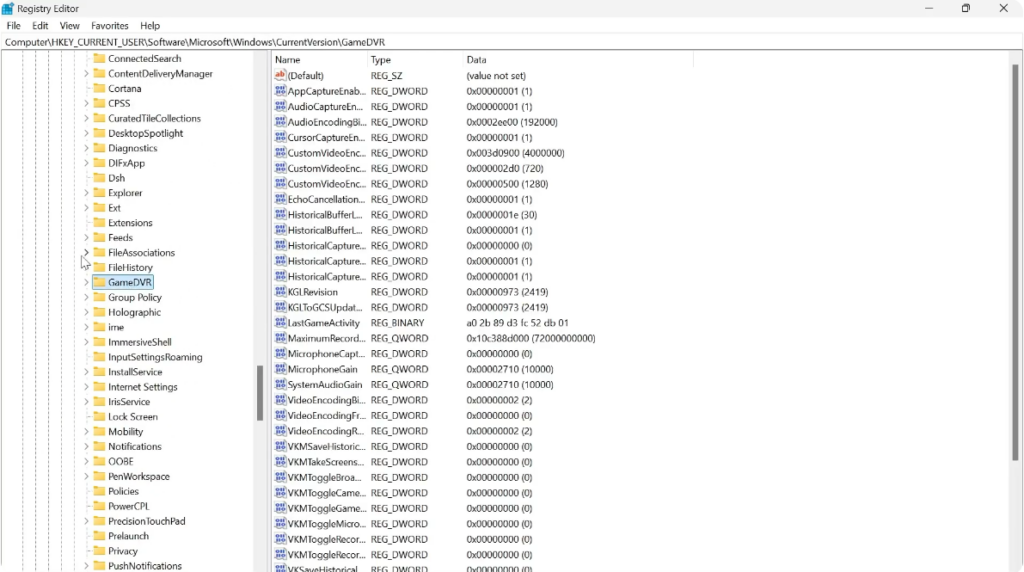
Task: Select the PrecisionTouchPad tree key
Action: (147, 521)
